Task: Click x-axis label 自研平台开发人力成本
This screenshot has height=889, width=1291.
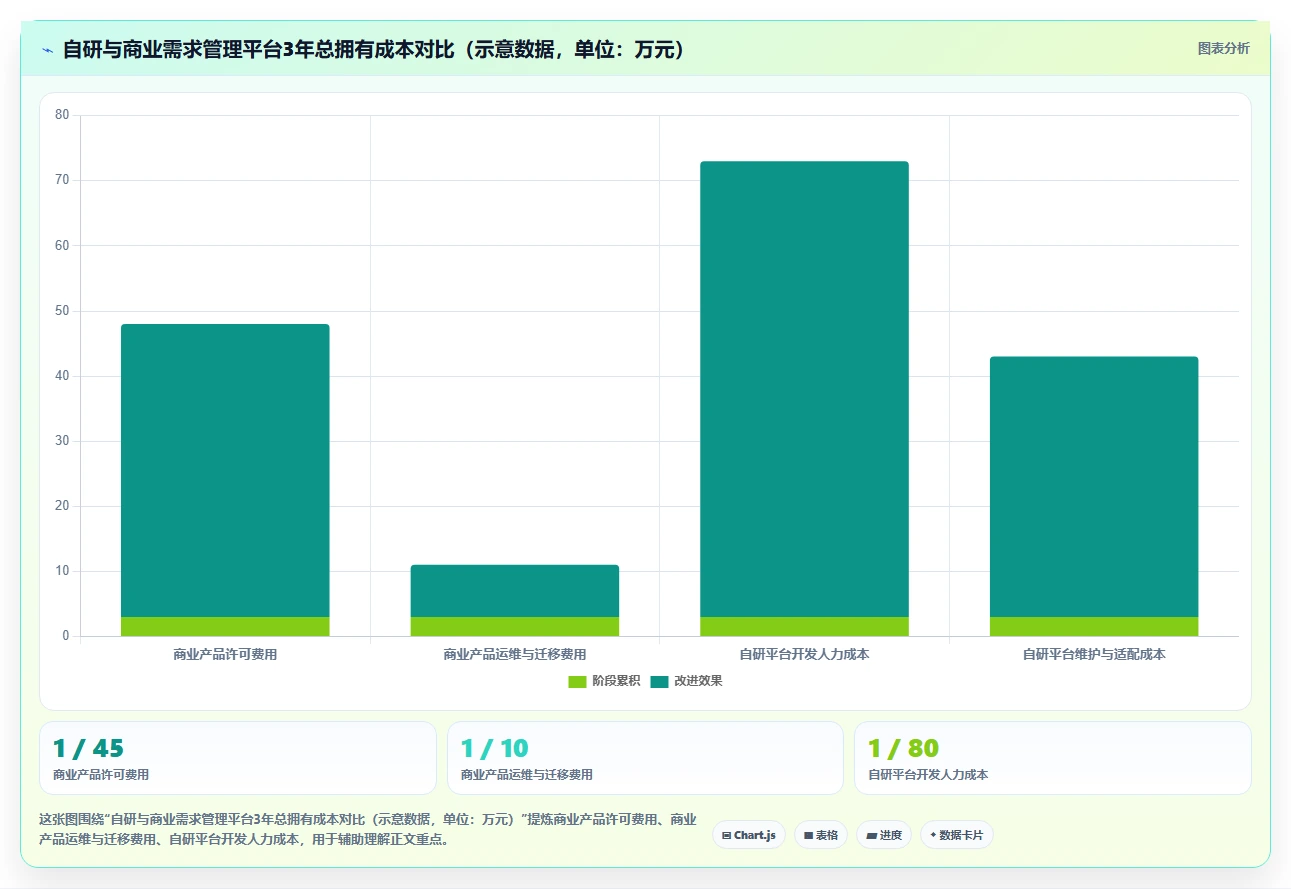Action: 804,655
